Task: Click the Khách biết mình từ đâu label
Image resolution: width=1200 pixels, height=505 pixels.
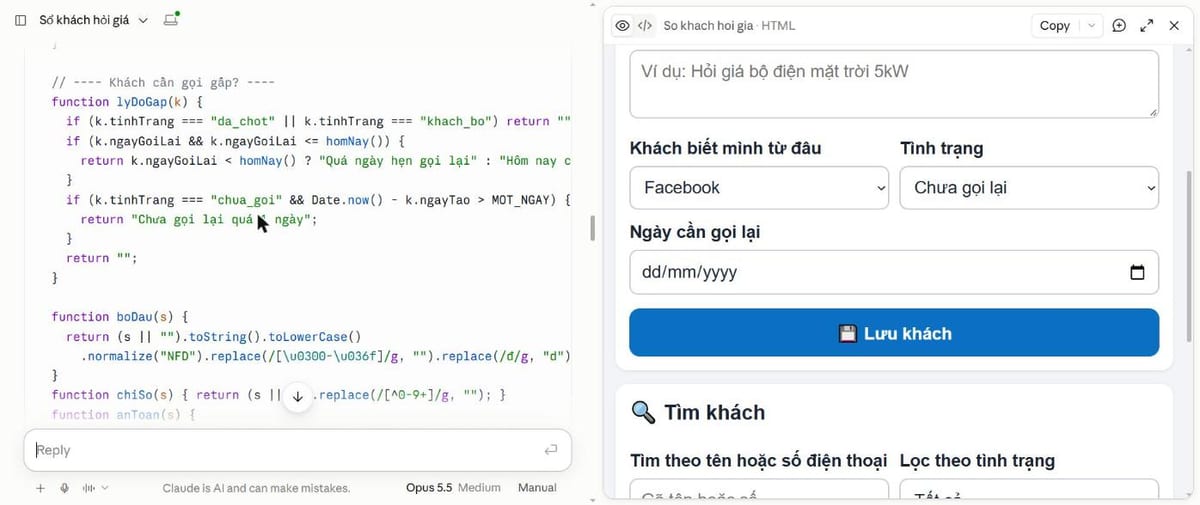Action: (x=725, y=148)
